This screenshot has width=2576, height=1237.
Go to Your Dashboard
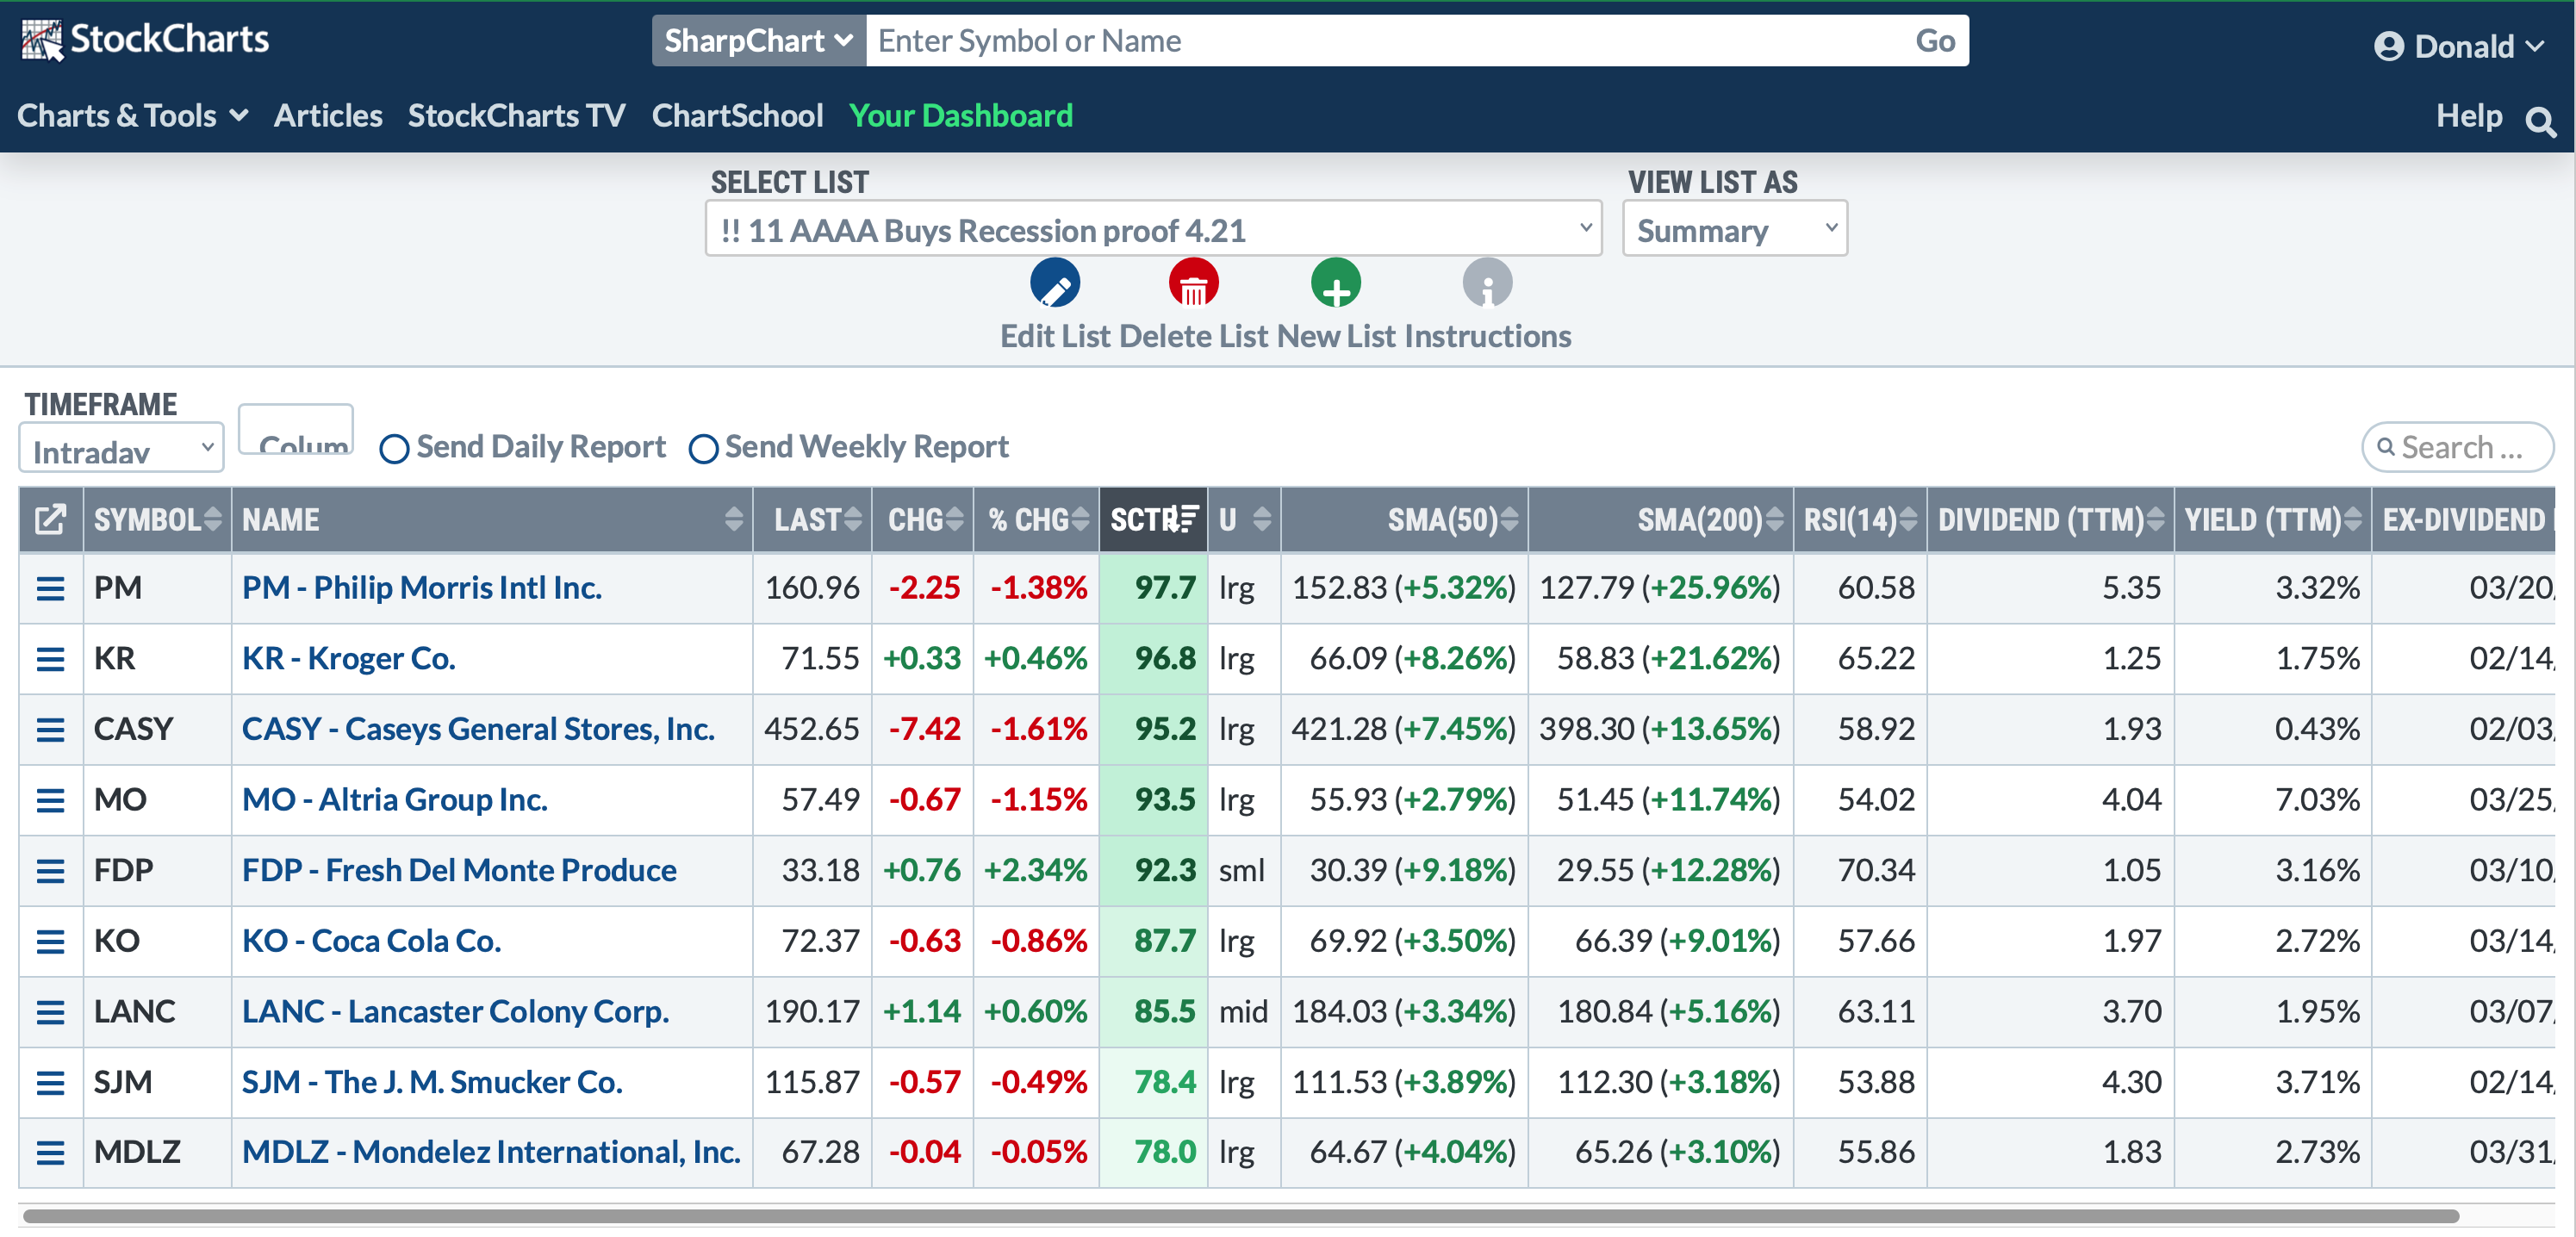tap(960, 116)
